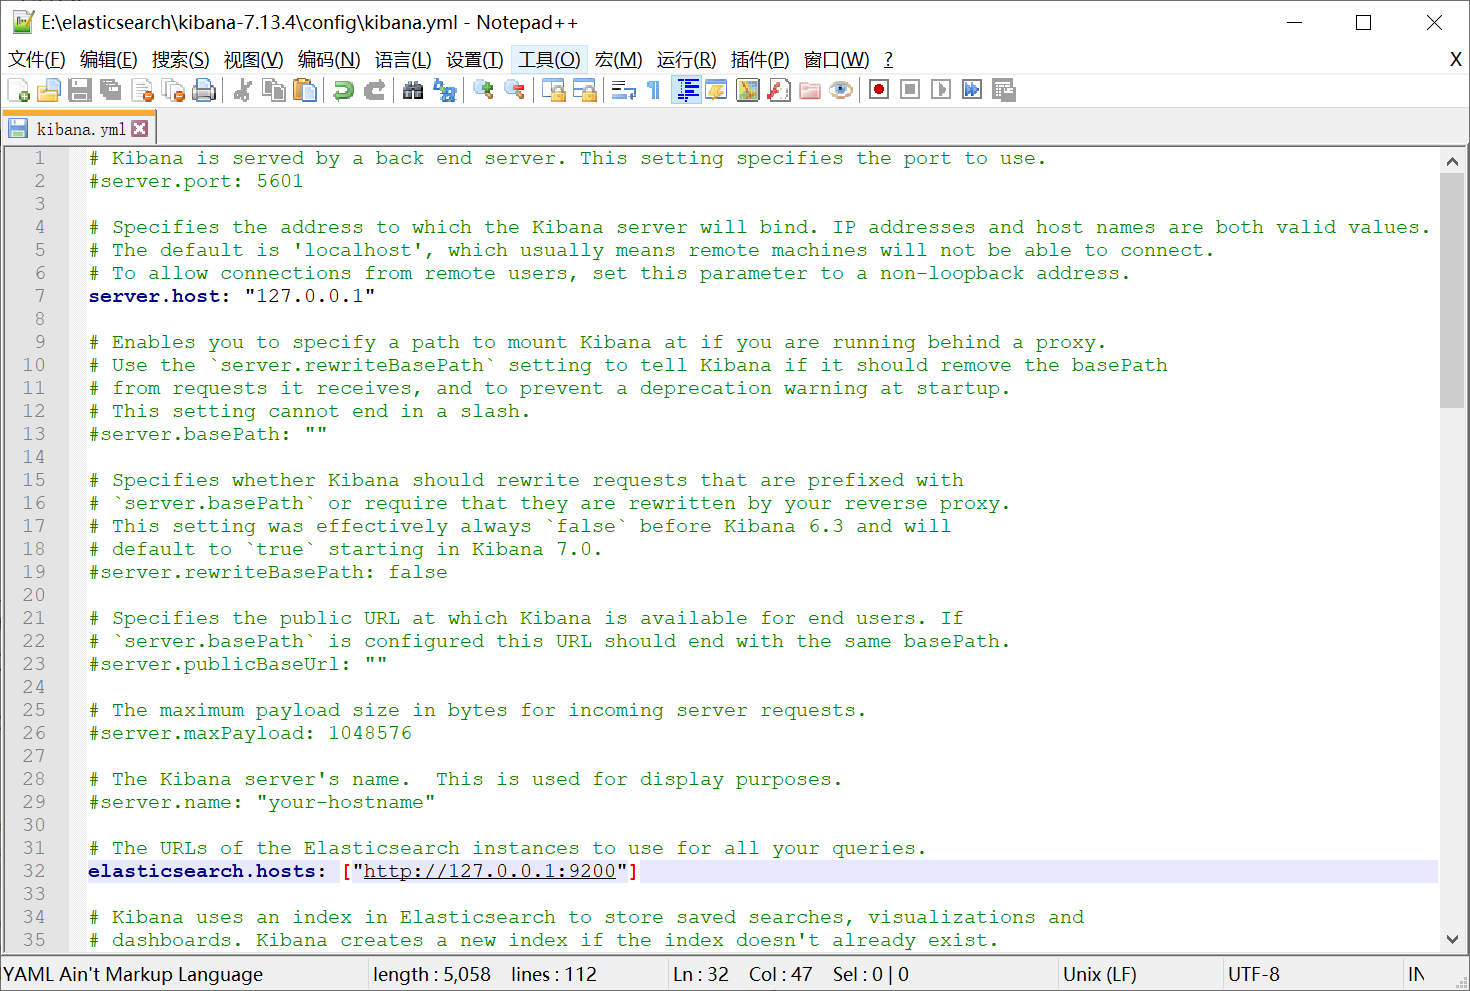Click line number 7 in the margin
Viewport: 1470px width, 991px height.
click(40, 296)
